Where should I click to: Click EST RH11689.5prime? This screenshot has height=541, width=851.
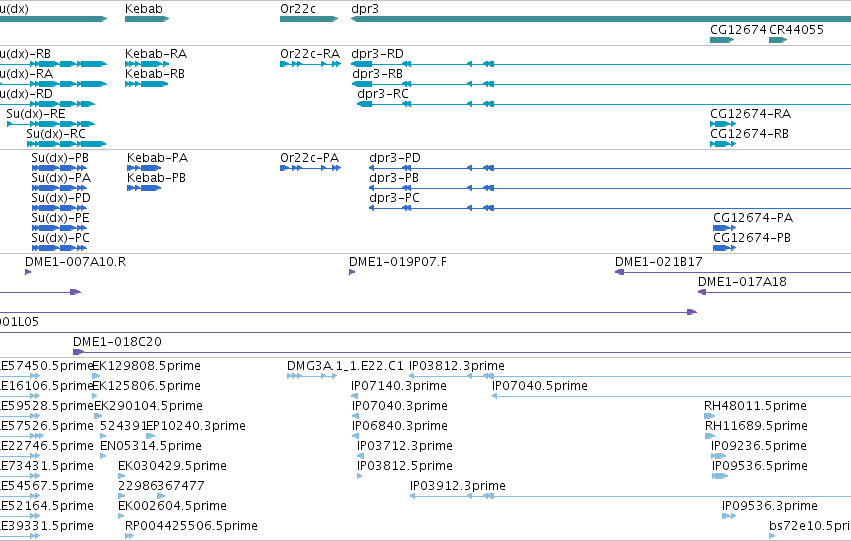tap(756, 427)
